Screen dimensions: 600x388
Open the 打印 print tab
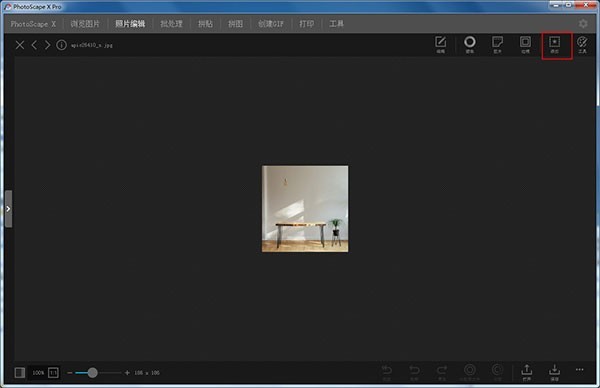pos(307,24)
